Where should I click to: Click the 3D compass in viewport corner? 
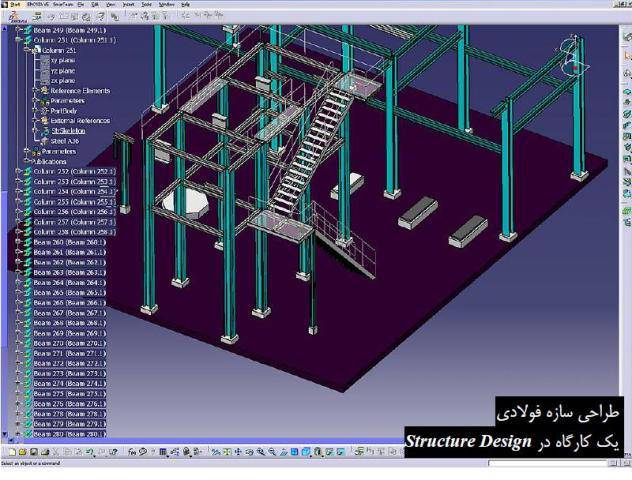[x=572, y=58]
